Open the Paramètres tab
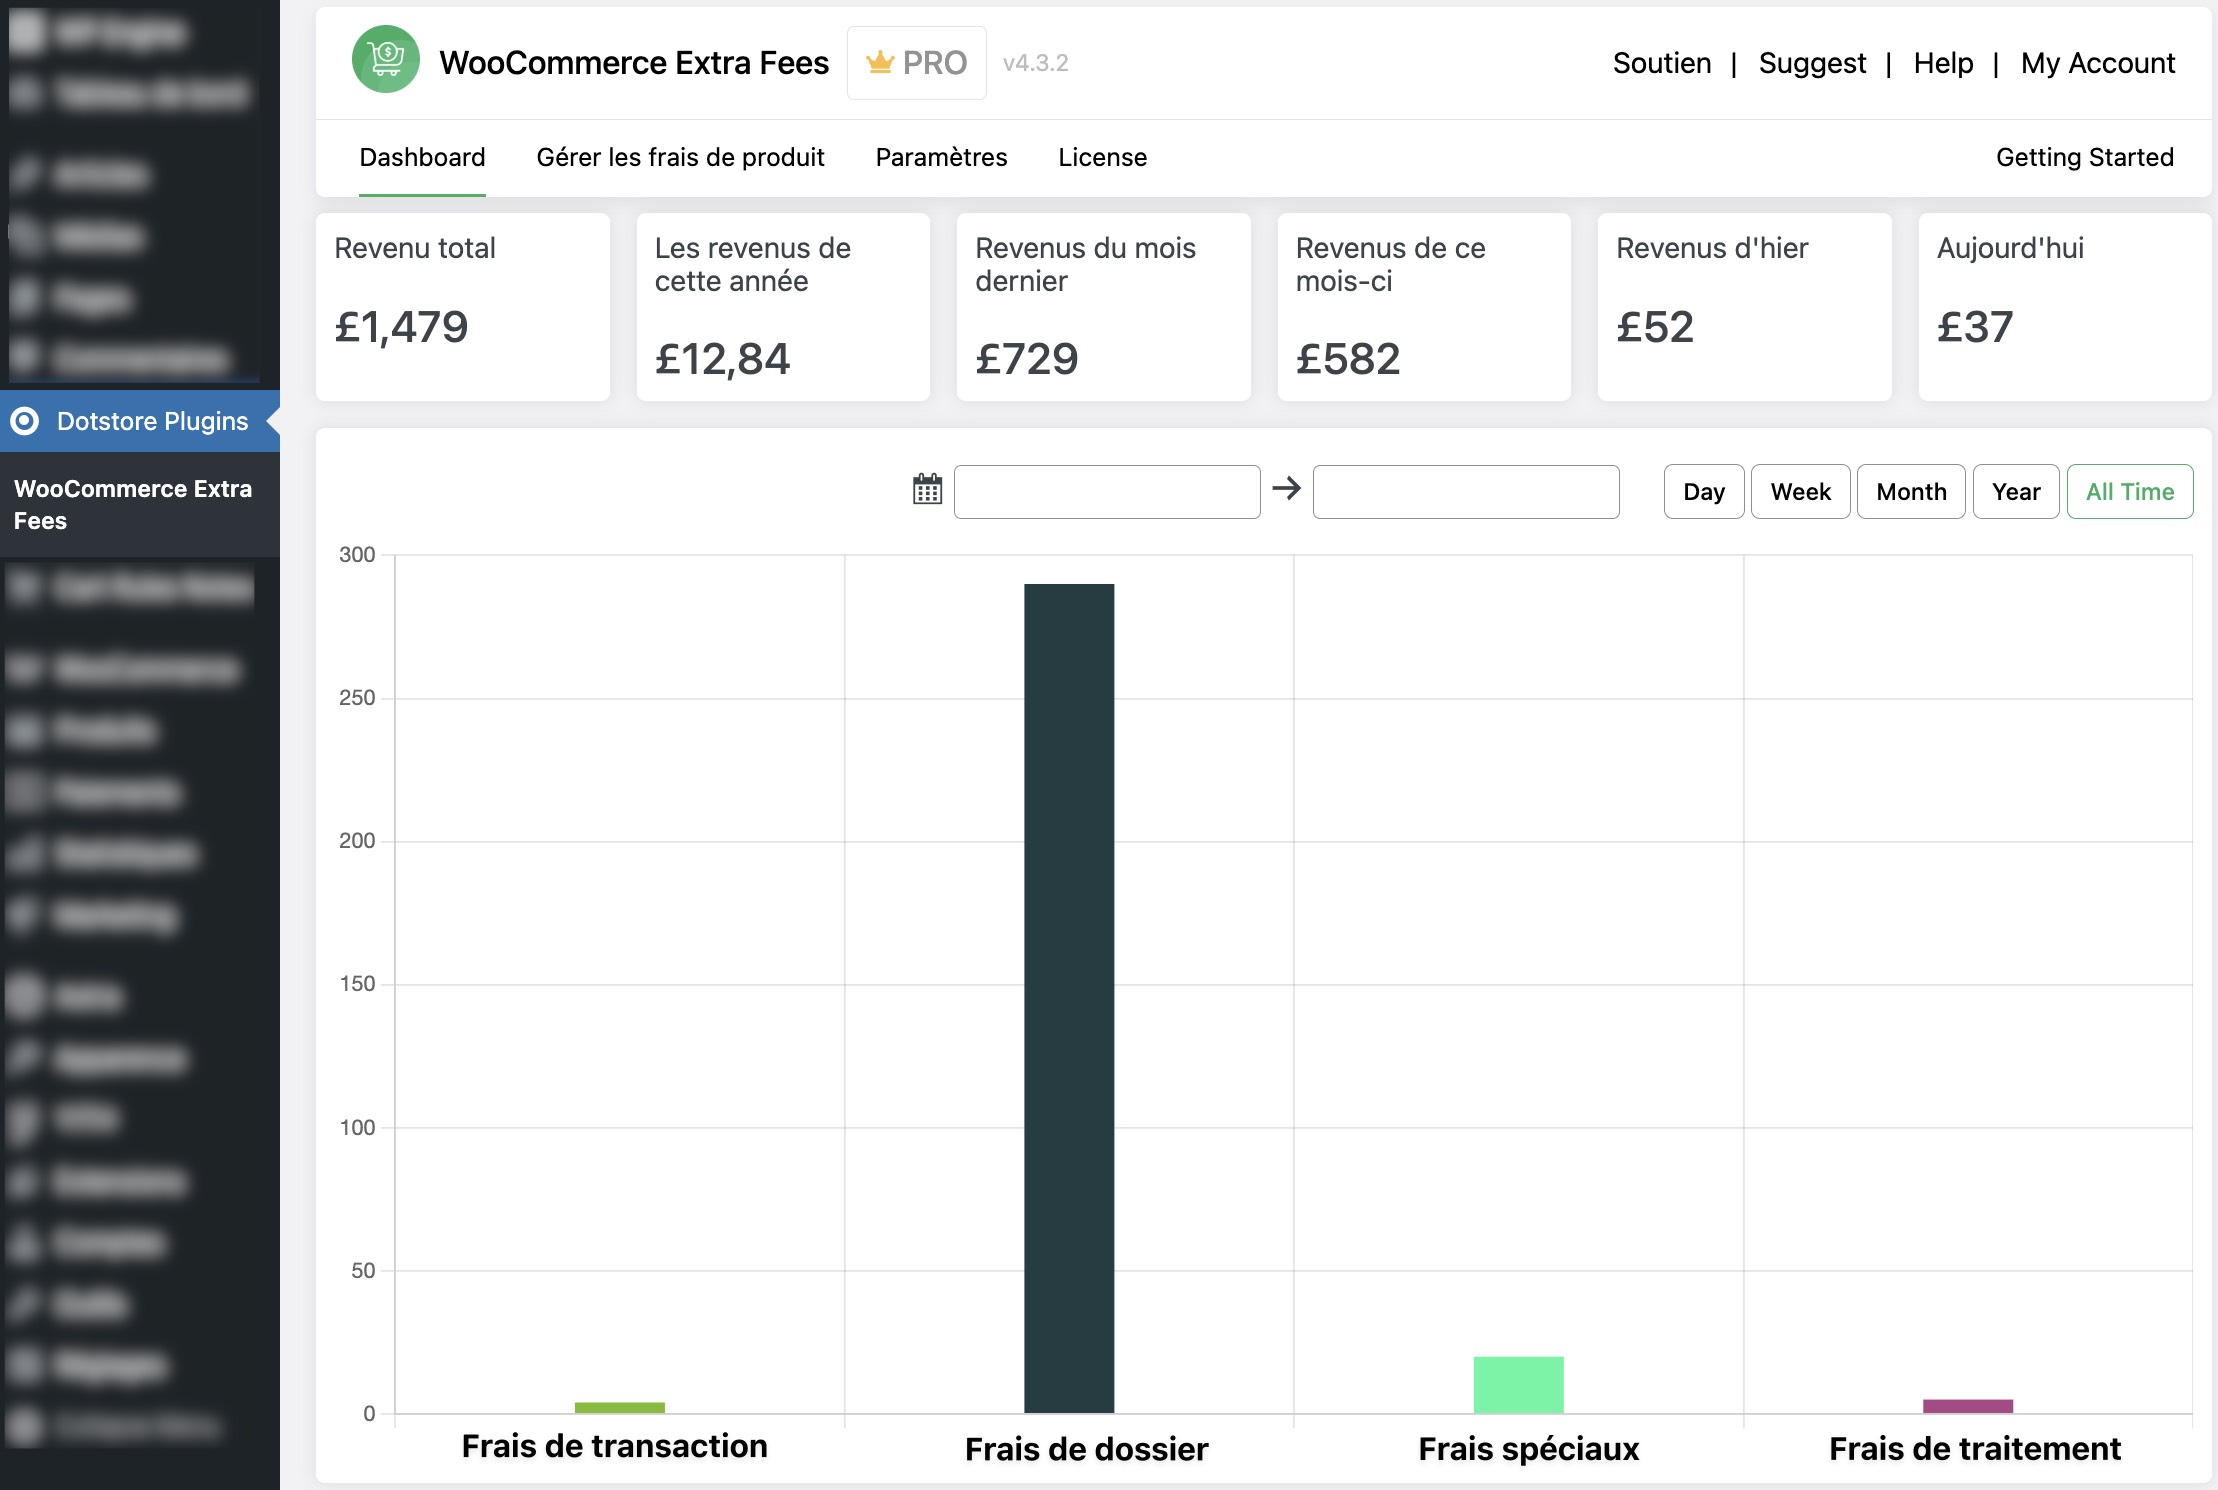 pyautogui.click(x=941, y=157)
